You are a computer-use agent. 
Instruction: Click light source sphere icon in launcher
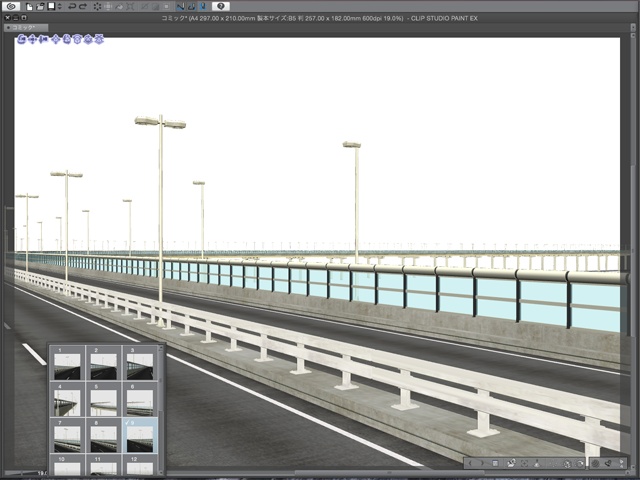(x=596, y=463)
